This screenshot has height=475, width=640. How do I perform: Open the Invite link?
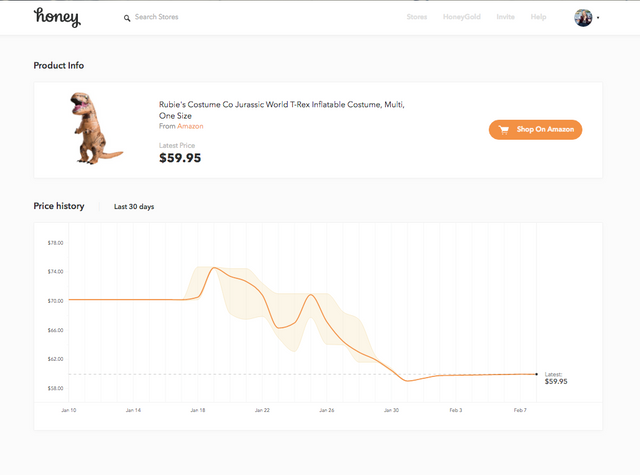point(506,18)
